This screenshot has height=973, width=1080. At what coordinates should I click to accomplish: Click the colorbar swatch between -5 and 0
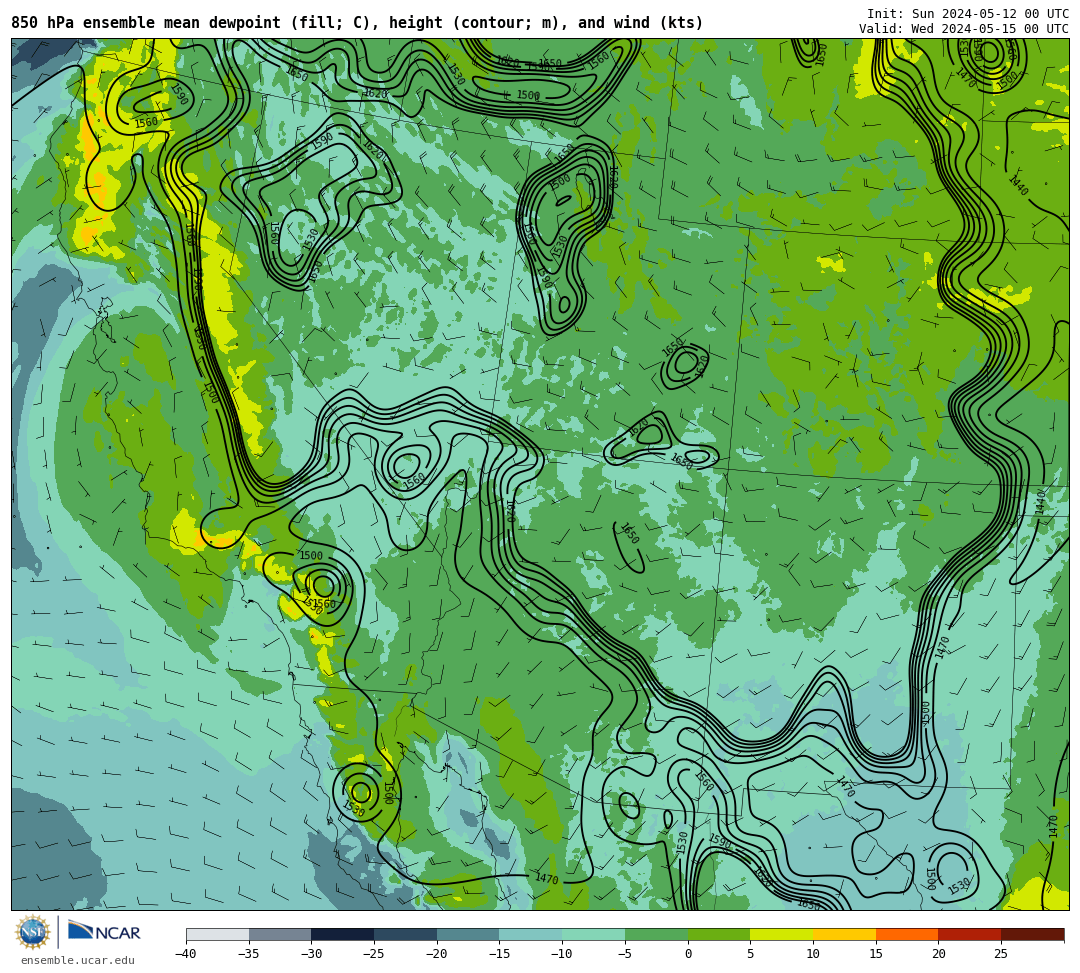tap(656, 934)
